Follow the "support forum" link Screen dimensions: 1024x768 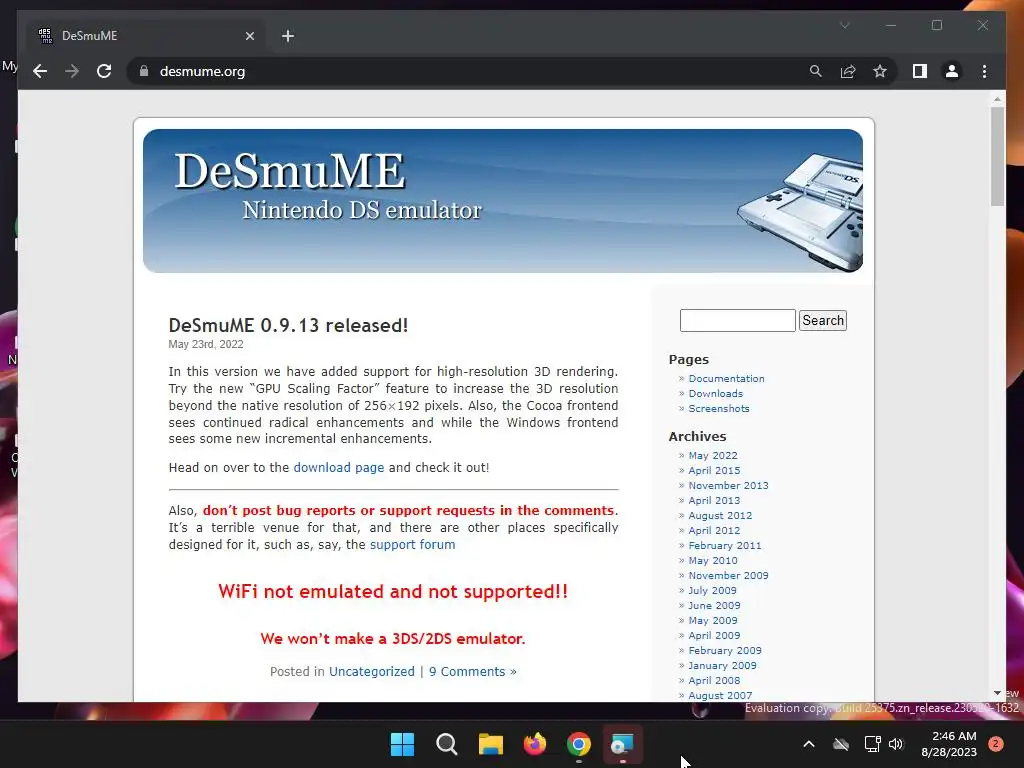[x=412, y=545]
